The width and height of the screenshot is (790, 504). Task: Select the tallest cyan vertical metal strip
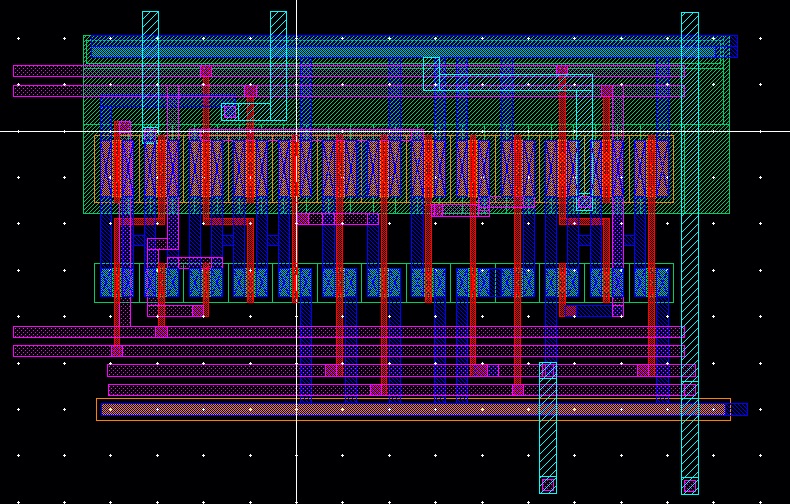tap(690, 253)
